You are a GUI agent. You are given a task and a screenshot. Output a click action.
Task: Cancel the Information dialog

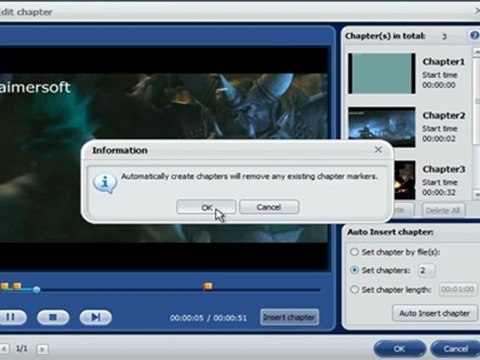pos(269,207)
